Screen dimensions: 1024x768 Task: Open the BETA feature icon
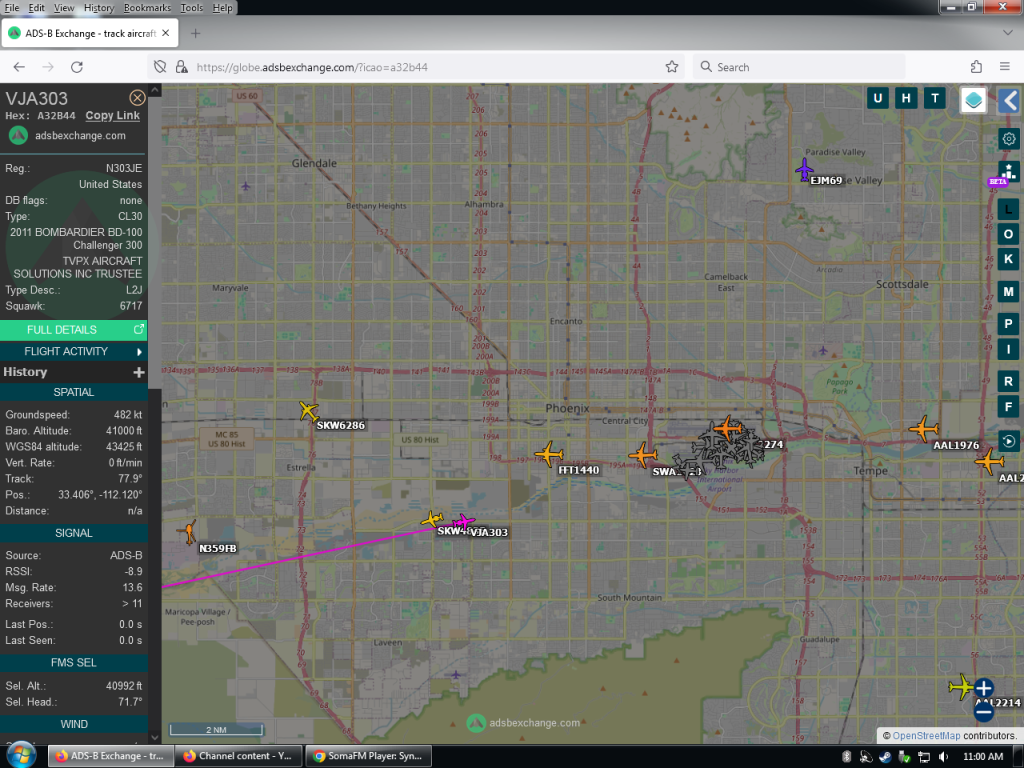click(x=1008, y=174)
